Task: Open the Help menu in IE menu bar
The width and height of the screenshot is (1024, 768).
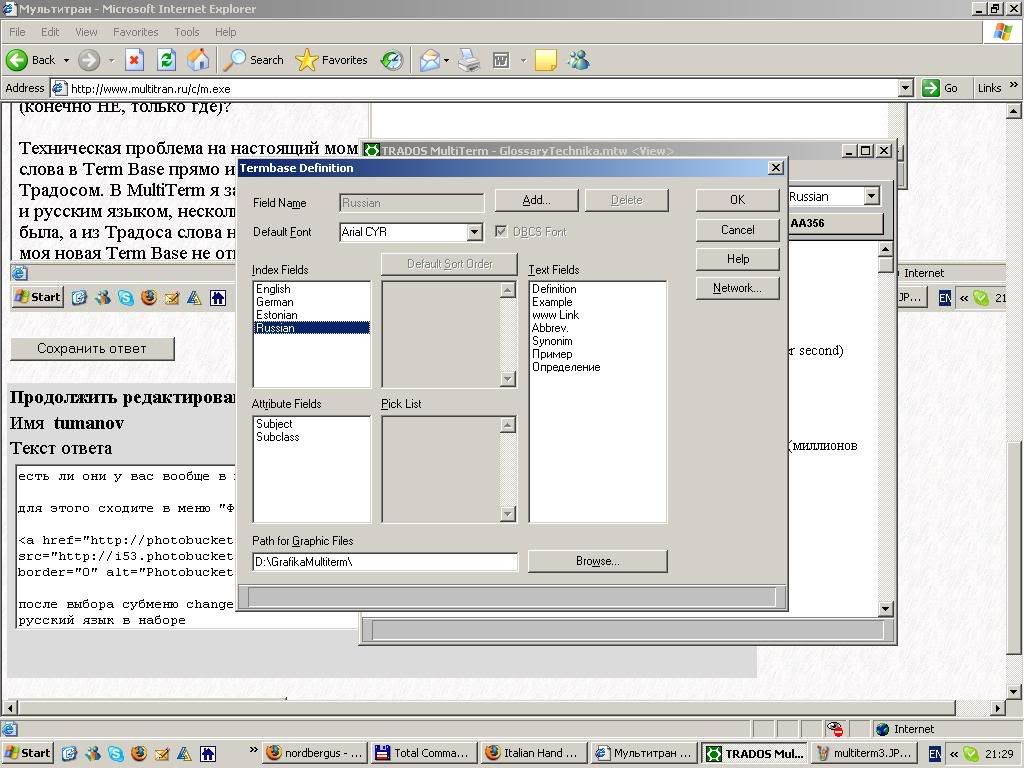Action: tap(225, 32)
